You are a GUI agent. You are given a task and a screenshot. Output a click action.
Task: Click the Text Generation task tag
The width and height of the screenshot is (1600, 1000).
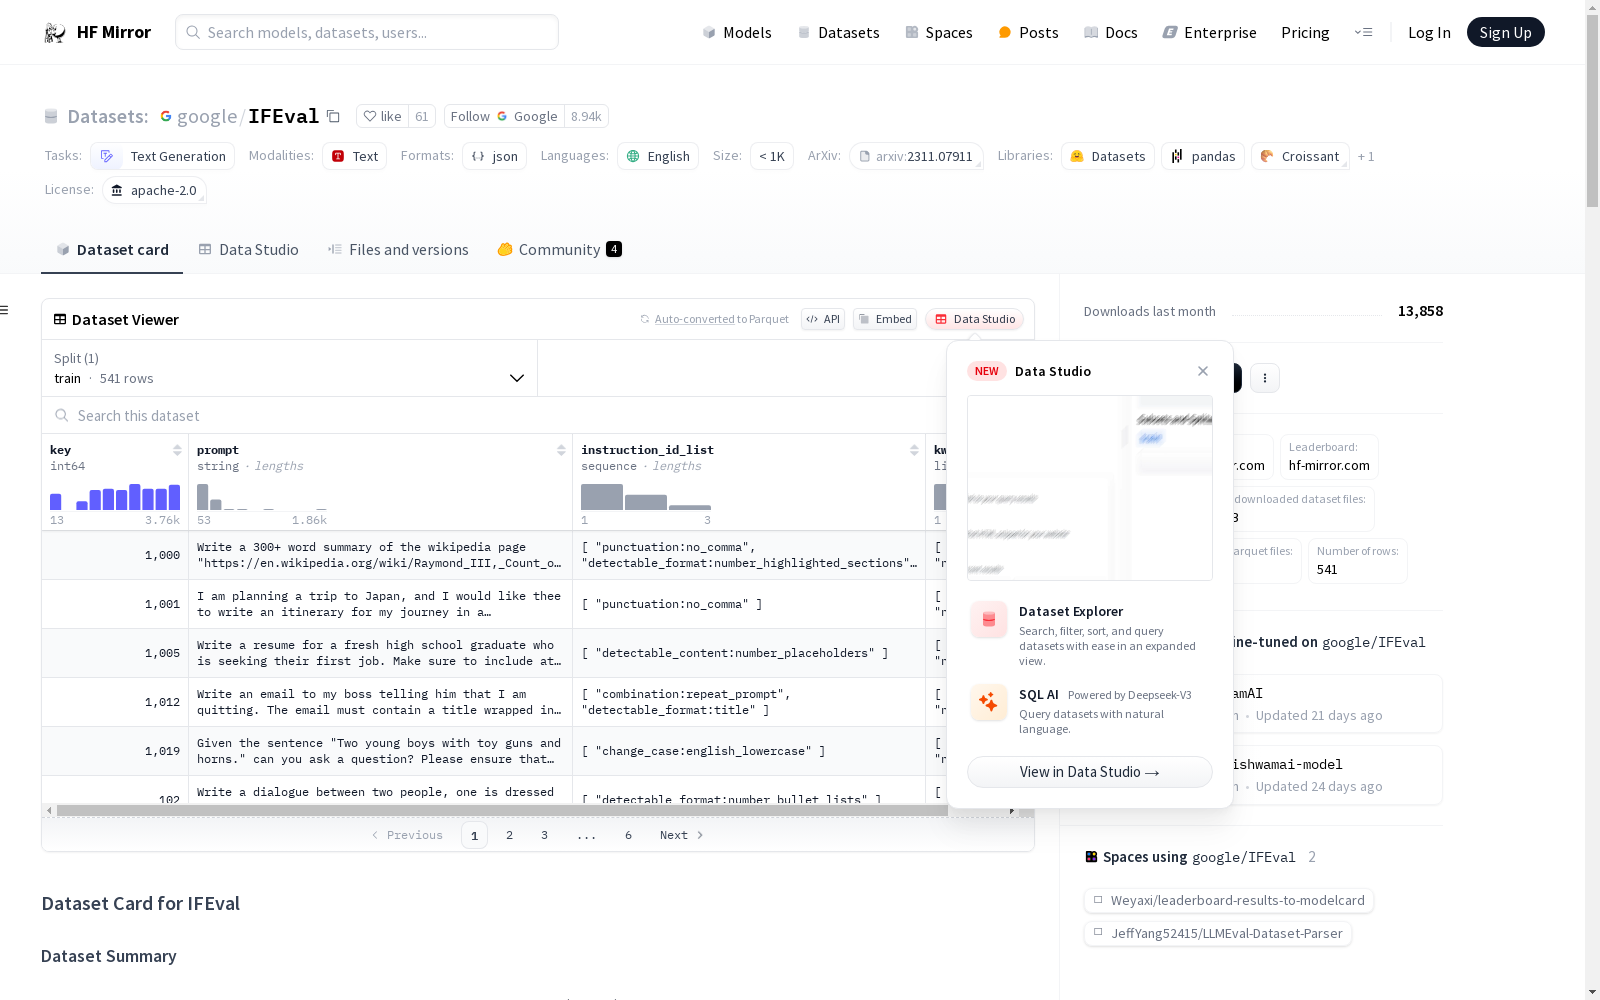coord(163,156)
